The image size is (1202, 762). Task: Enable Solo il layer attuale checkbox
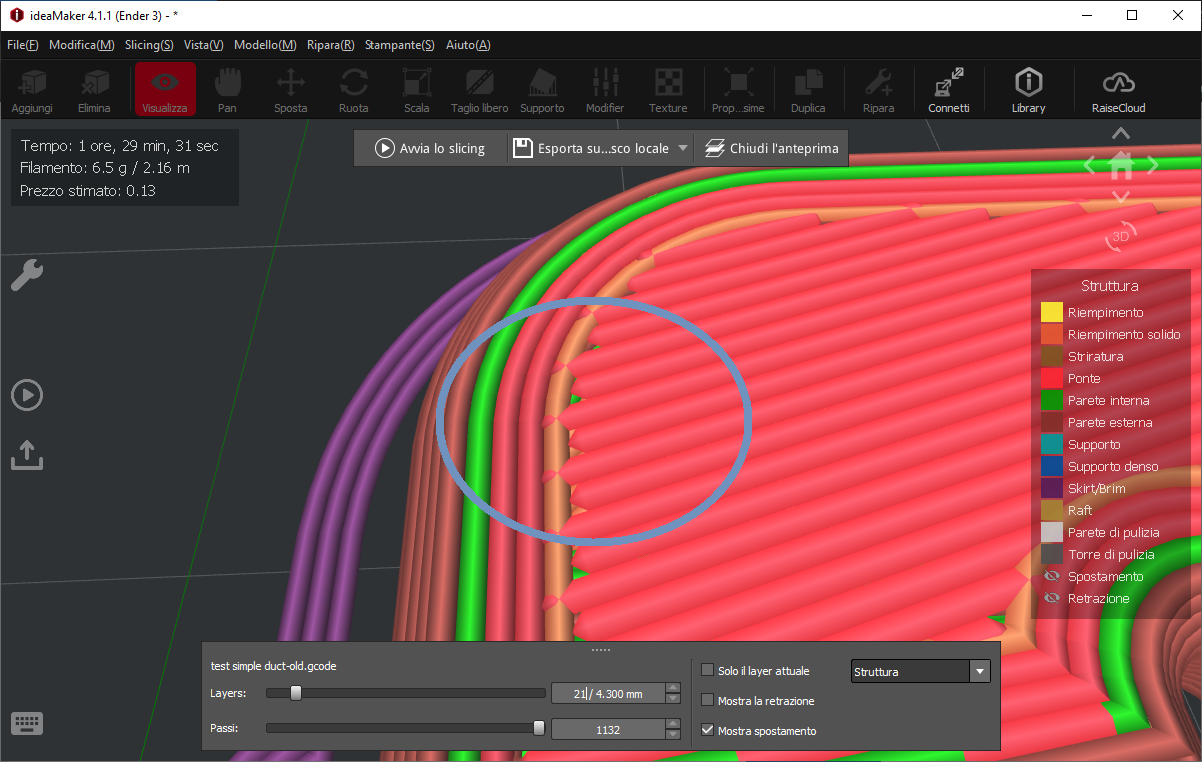tap(708, 671)
